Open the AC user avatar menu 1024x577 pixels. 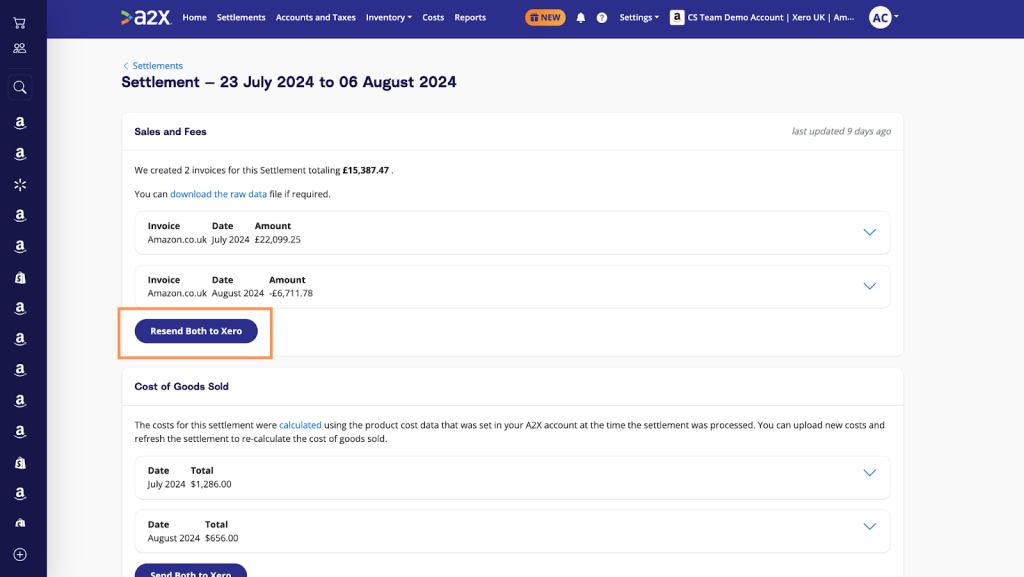(x=882, y=17)
